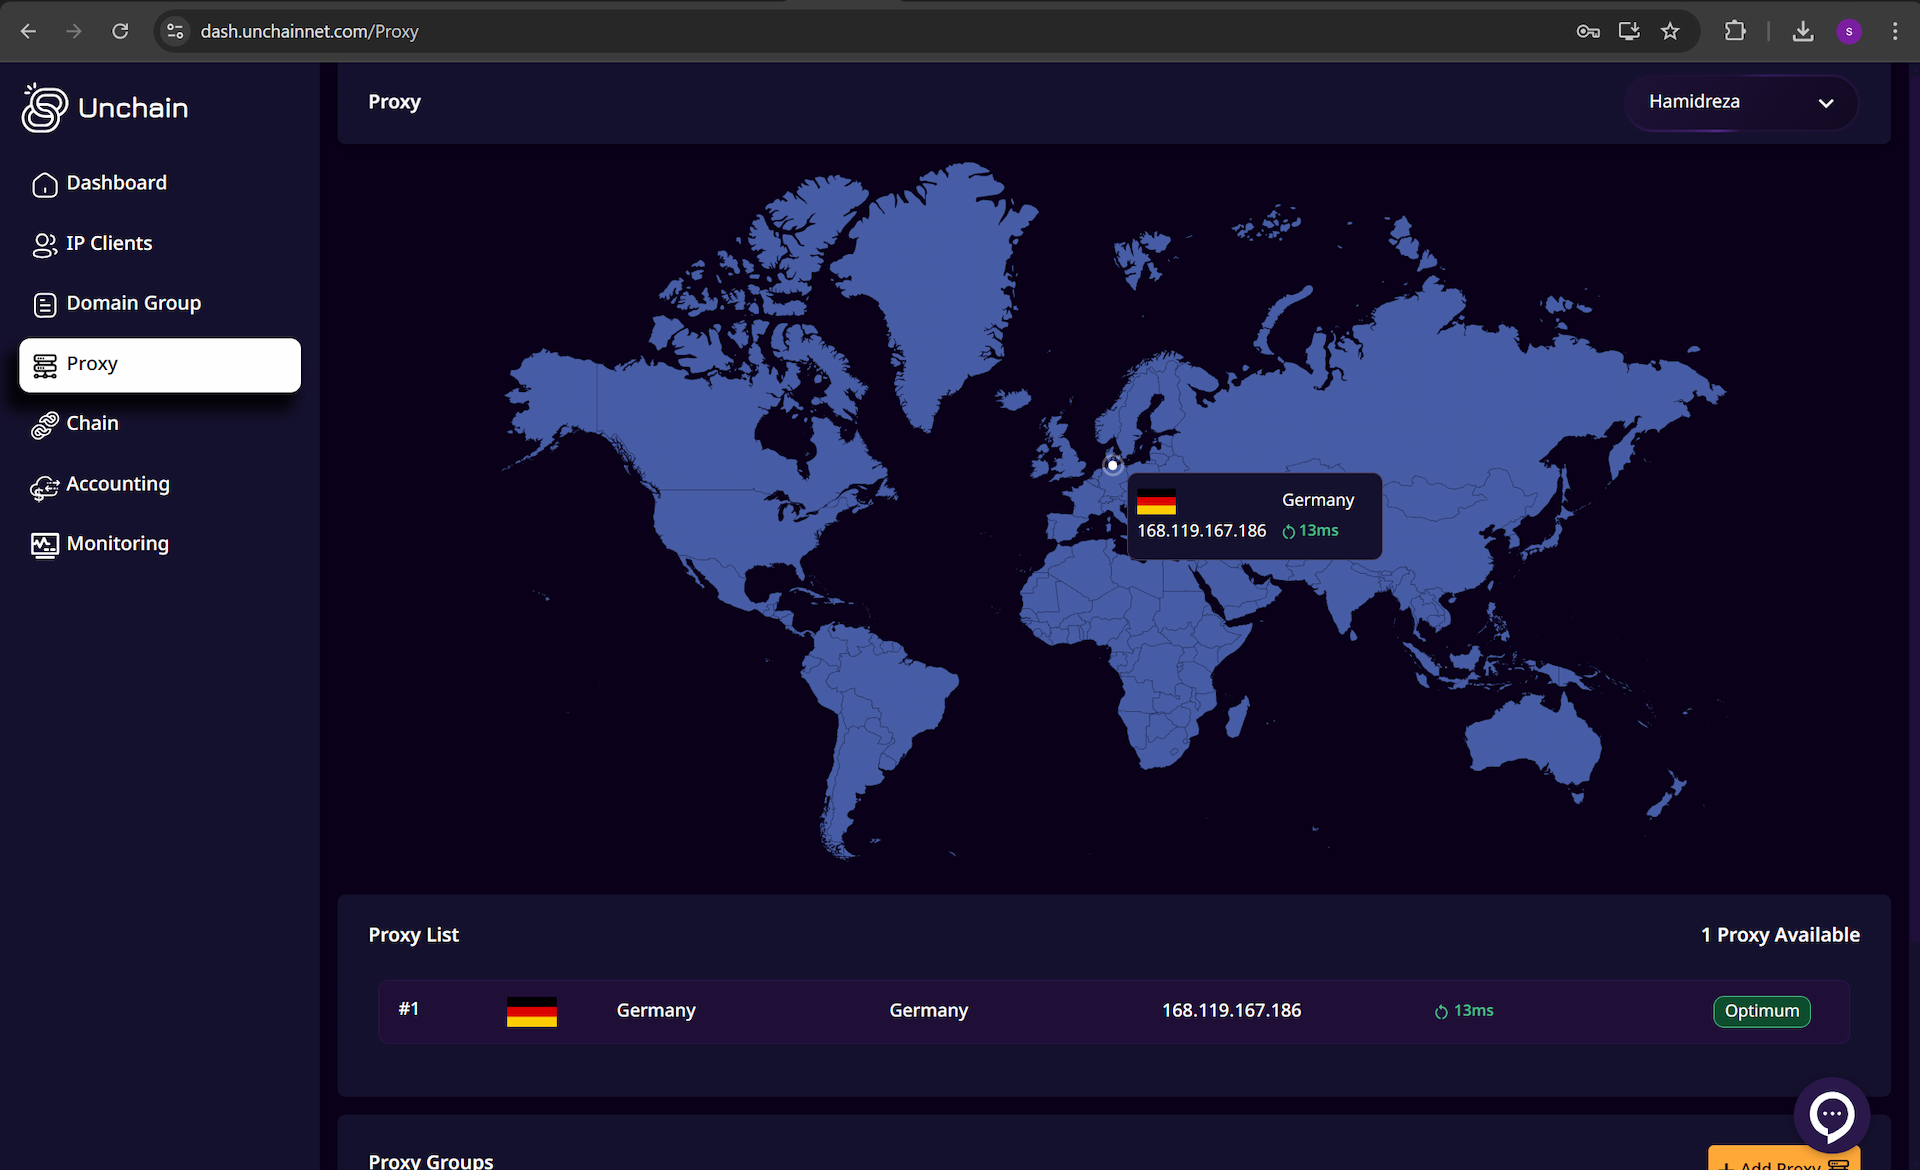Click the Accounting cloud icon
Viewport: 1920px width, 1170px height.
44,487
